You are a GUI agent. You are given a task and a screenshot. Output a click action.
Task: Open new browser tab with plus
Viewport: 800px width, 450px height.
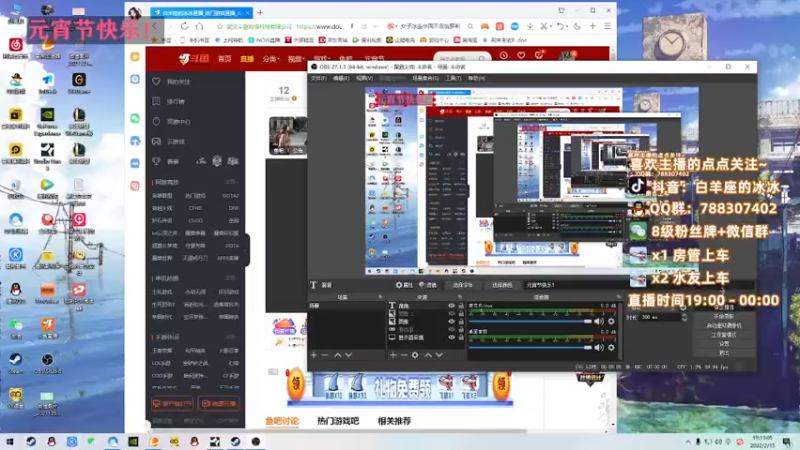click(x=260, y=12)
